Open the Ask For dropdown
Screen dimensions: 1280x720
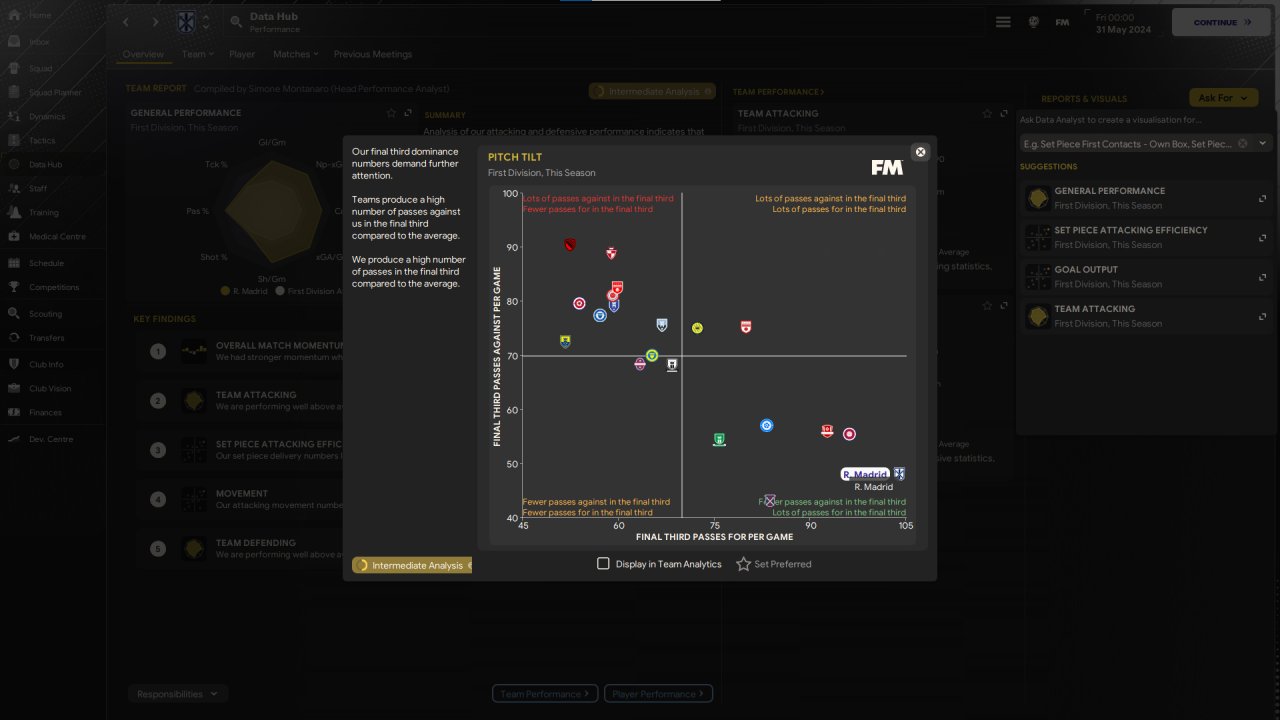click(1223, 97)
